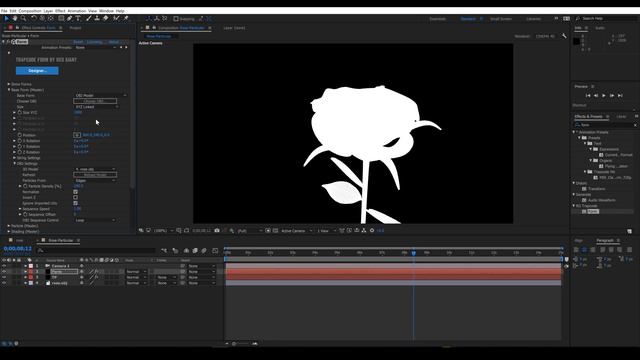Select the Type text tool
Screen dimensions: 640x360
[78, 18]
